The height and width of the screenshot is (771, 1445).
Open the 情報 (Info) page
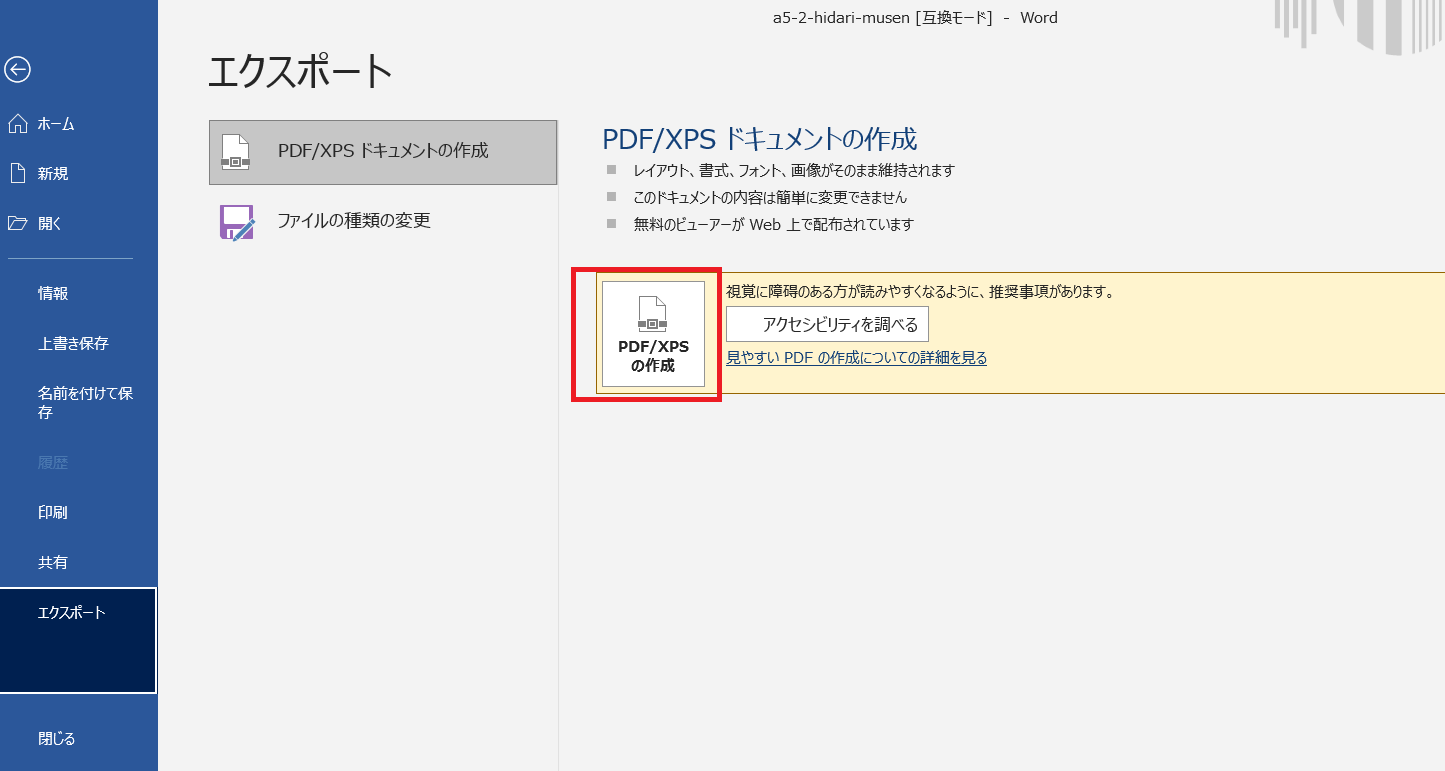(x=53, y=294)
